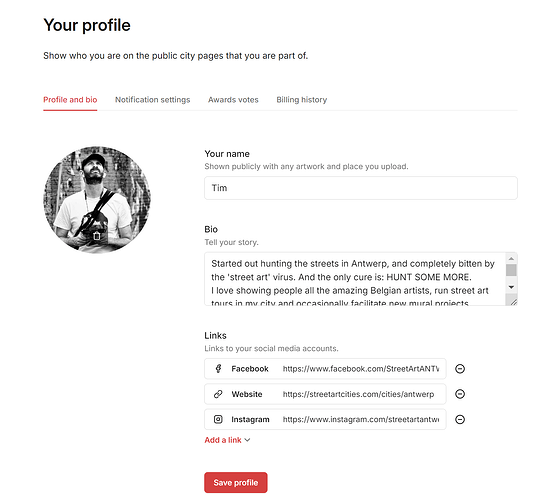Click the Website chain-link icon
The width and height of the screenshot is (547, 499).
coord(218,394)
